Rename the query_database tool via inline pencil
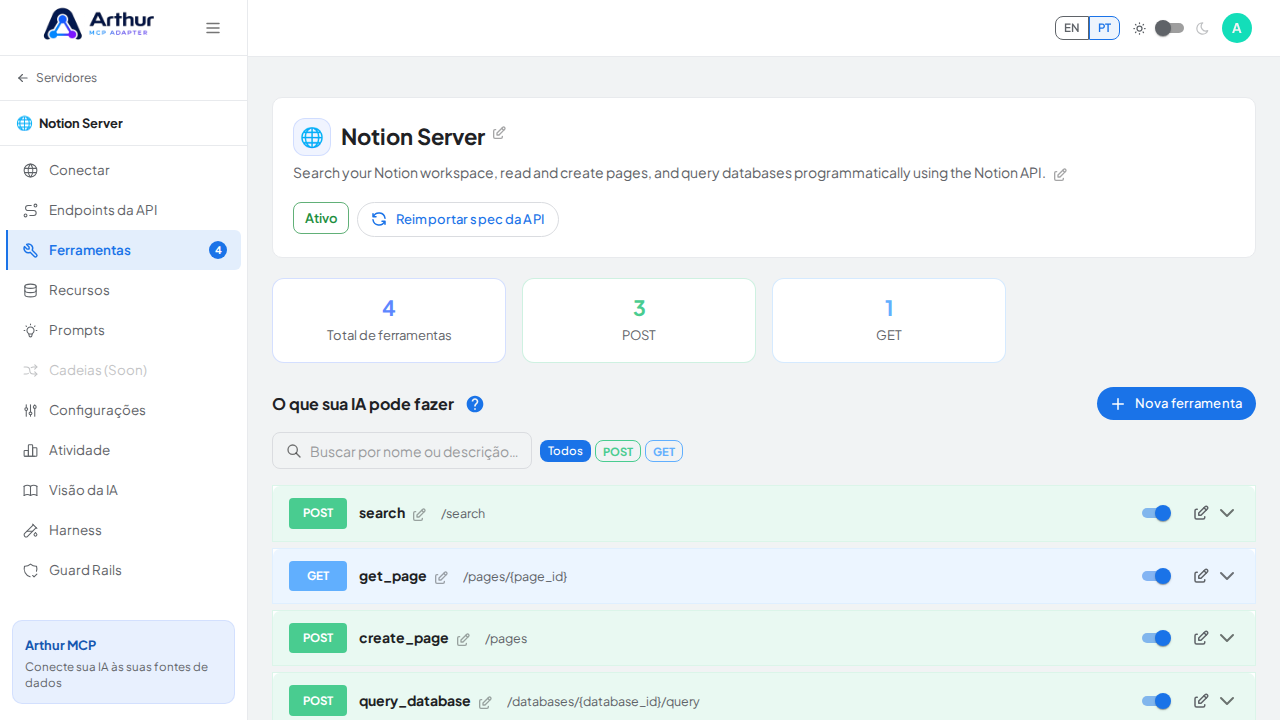This screenshot has height=720, width=1280. point(485,702)
